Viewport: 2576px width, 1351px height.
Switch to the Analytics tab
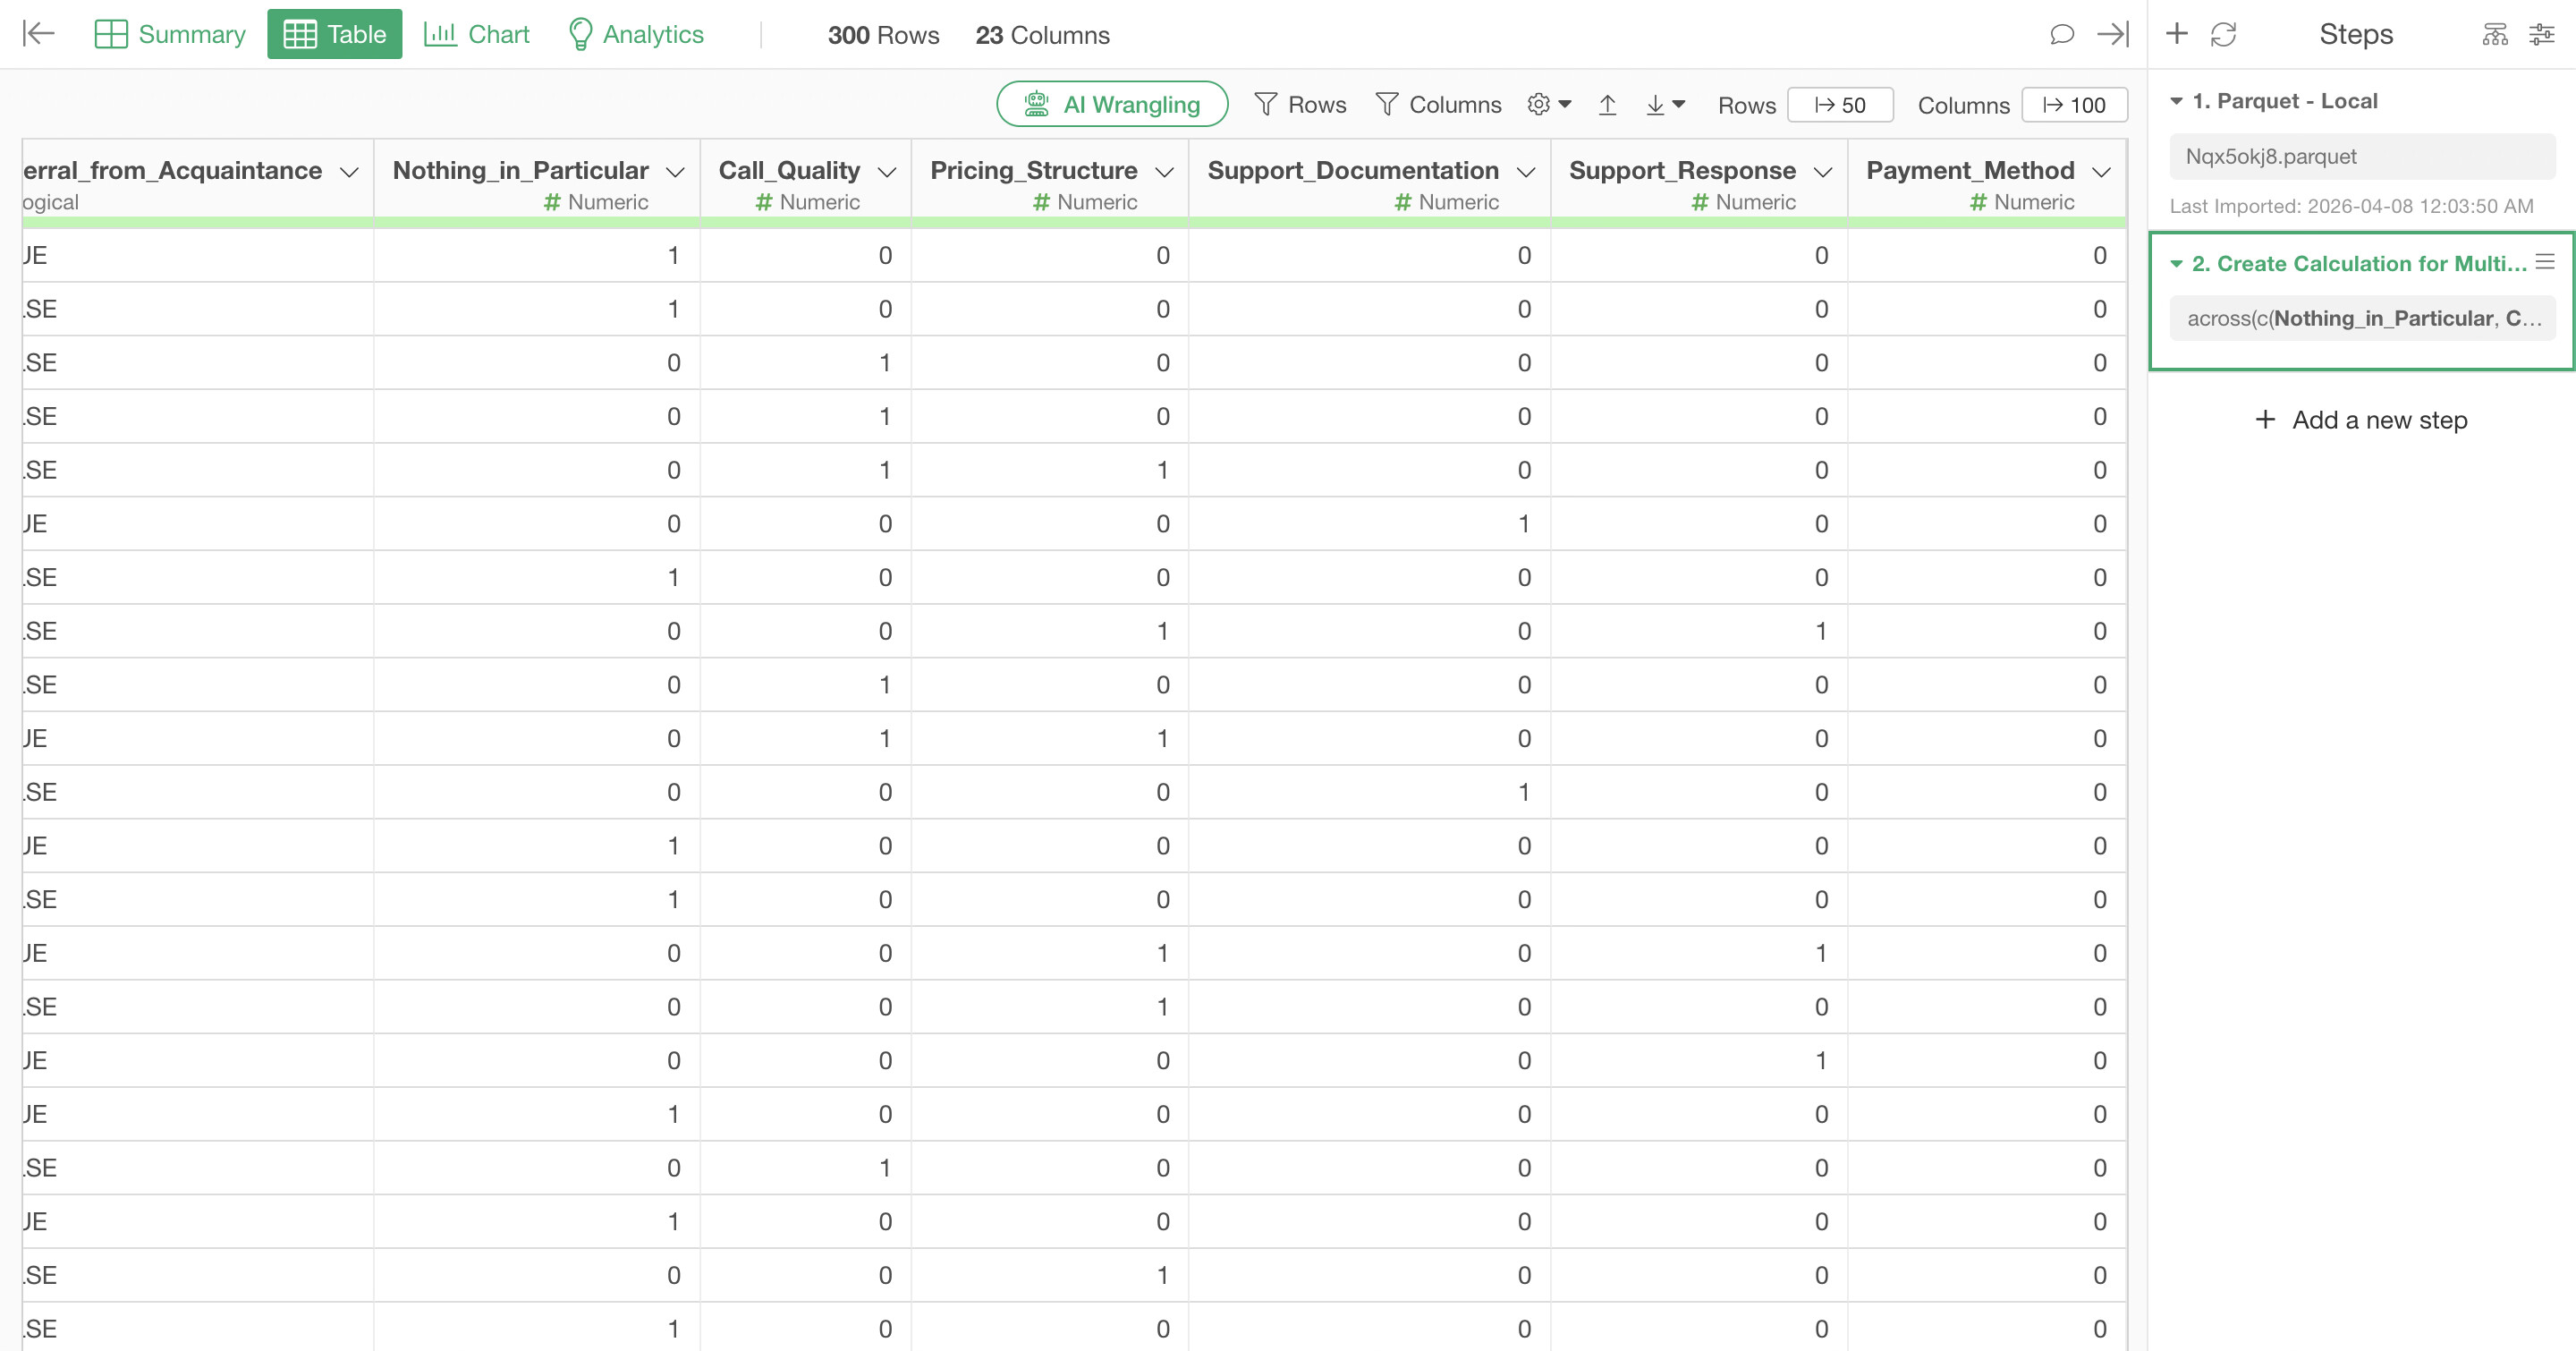(x=636, y=34)
